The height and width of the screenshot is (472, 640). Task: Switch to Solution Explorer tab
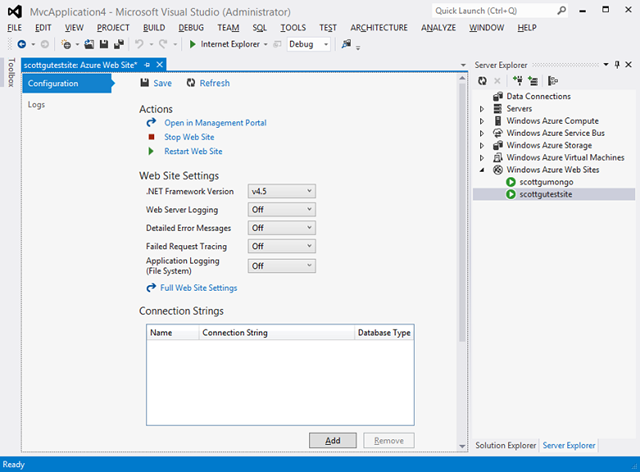click(505, 445)
